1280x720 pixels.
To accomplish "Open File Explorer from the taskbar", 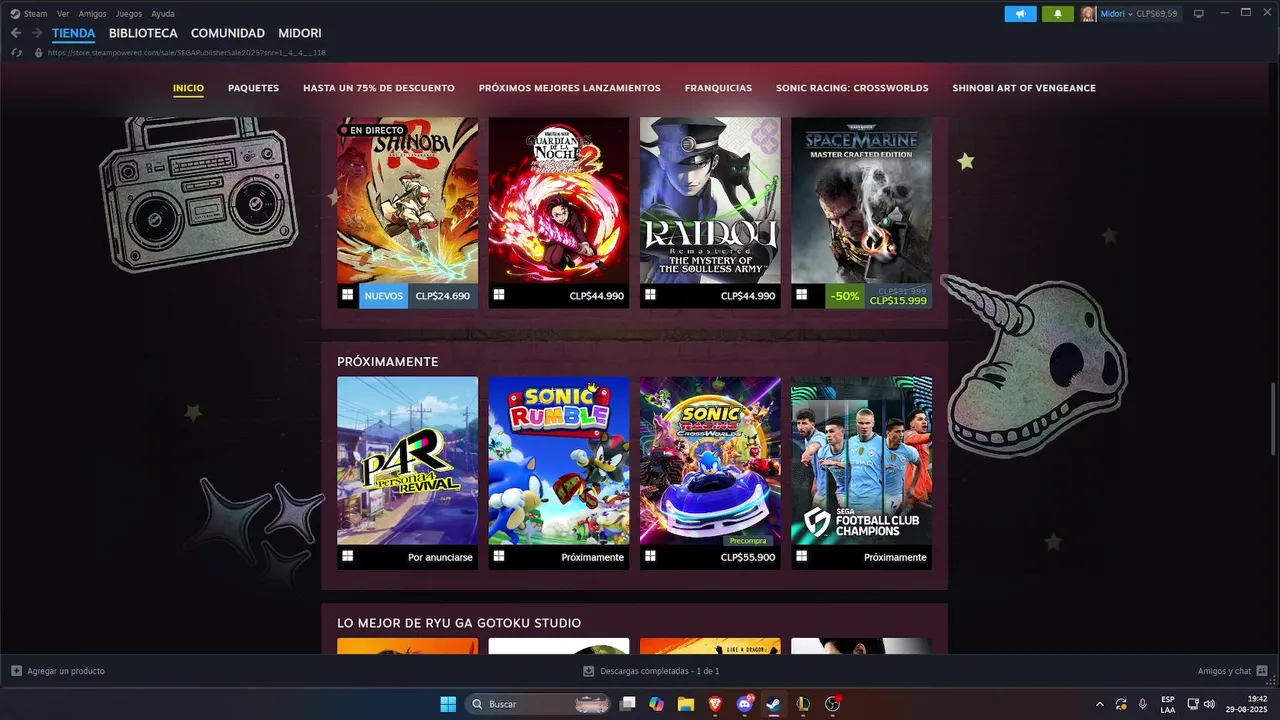I will pos(686,704).
